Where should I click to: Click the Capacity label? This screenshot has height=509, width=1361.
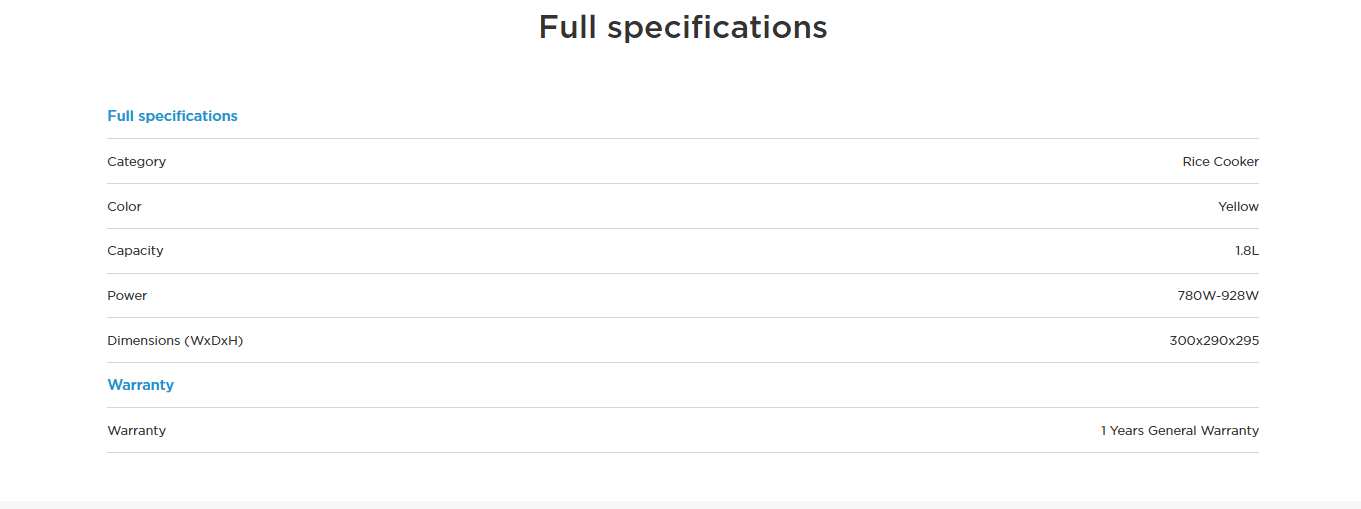pos(135,251)
